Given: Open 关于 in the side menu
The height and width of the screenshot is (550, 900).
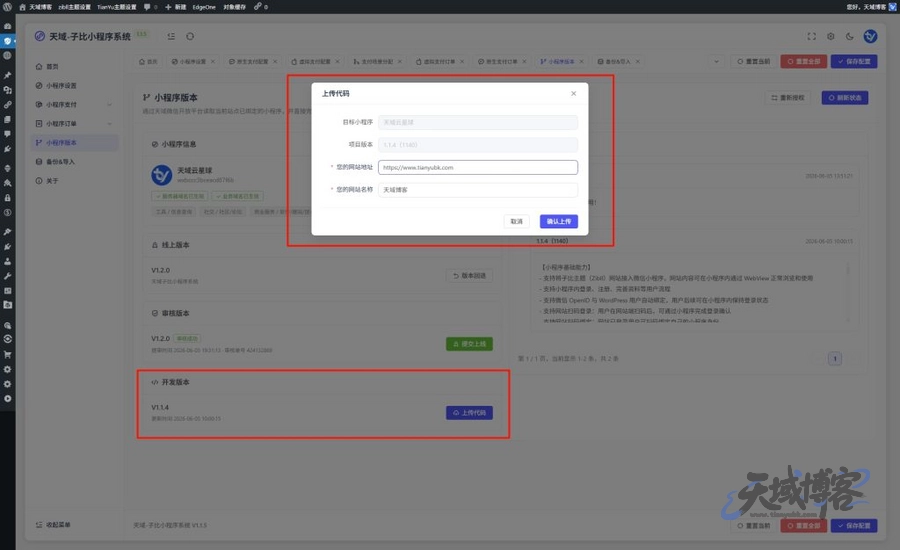Looking at the screenshot, I should coord(75,181).
